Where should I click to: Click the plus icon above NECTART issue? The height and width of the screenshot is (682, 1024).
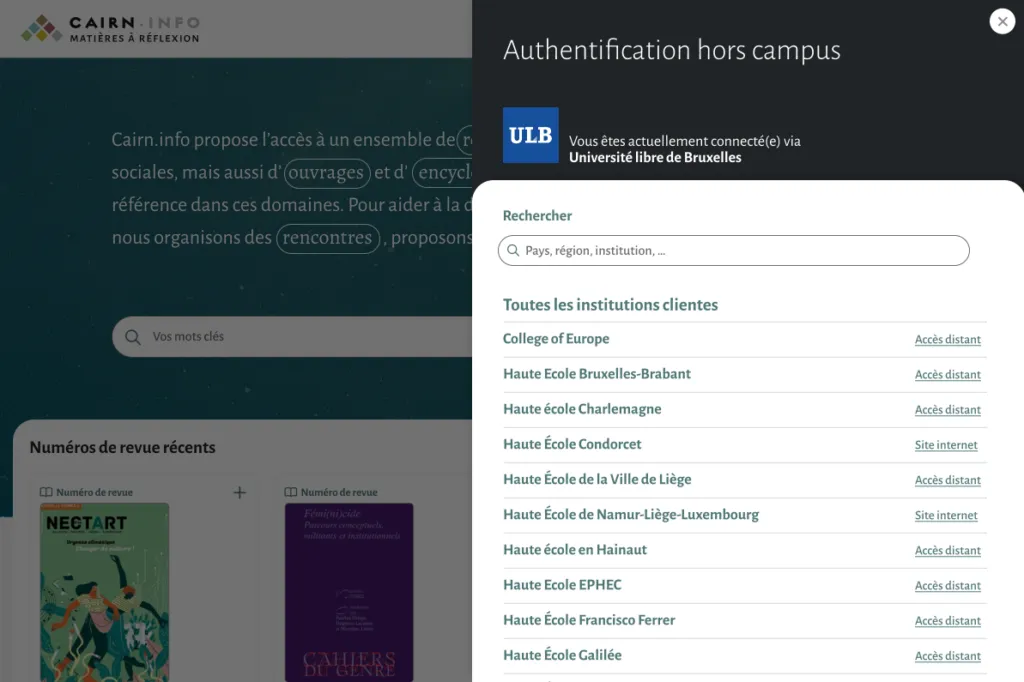tap(239, 492)
